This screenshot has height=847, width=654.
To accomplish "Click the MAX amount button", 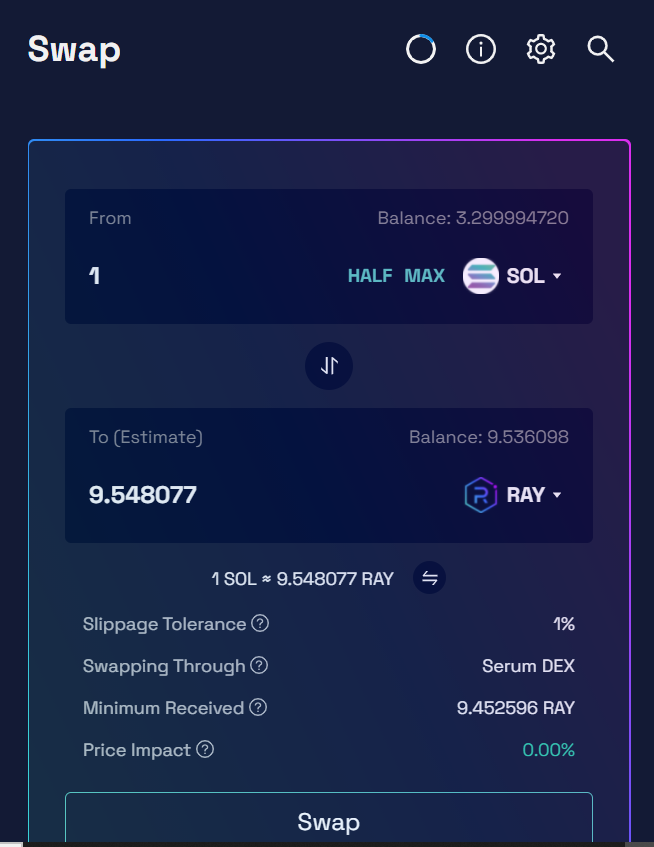I will [x=424, y=276].
